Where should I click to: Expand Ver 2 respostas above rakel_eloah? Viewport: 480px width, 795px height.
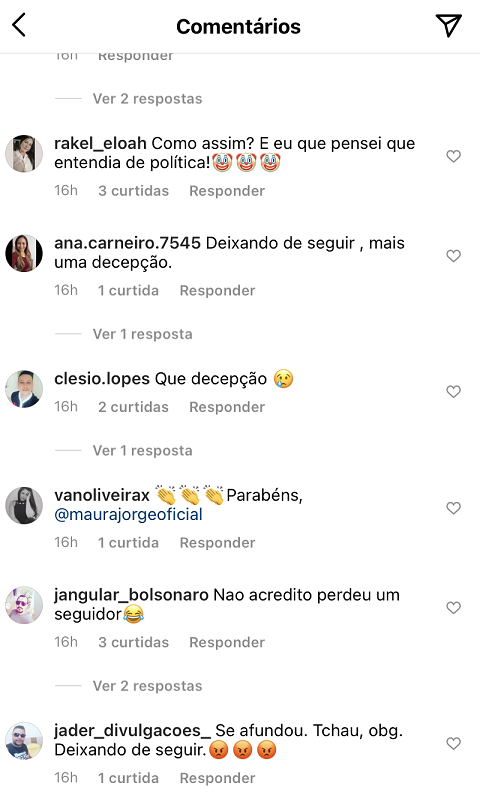147,99
